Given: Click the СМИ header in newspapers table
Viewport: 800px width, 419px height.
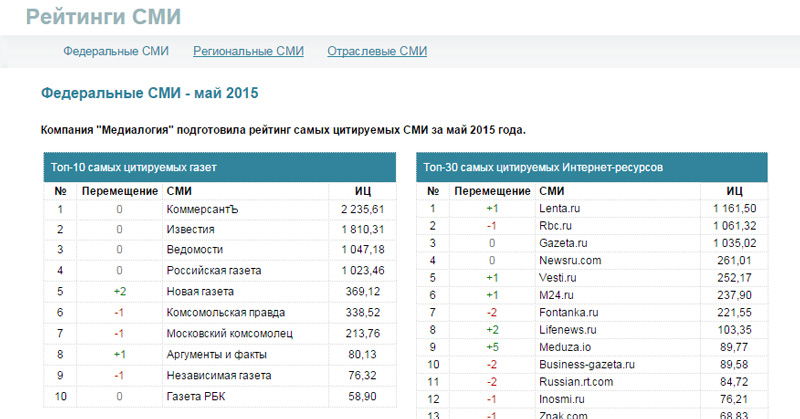Looking at the screenshot, I should [179, 191].
